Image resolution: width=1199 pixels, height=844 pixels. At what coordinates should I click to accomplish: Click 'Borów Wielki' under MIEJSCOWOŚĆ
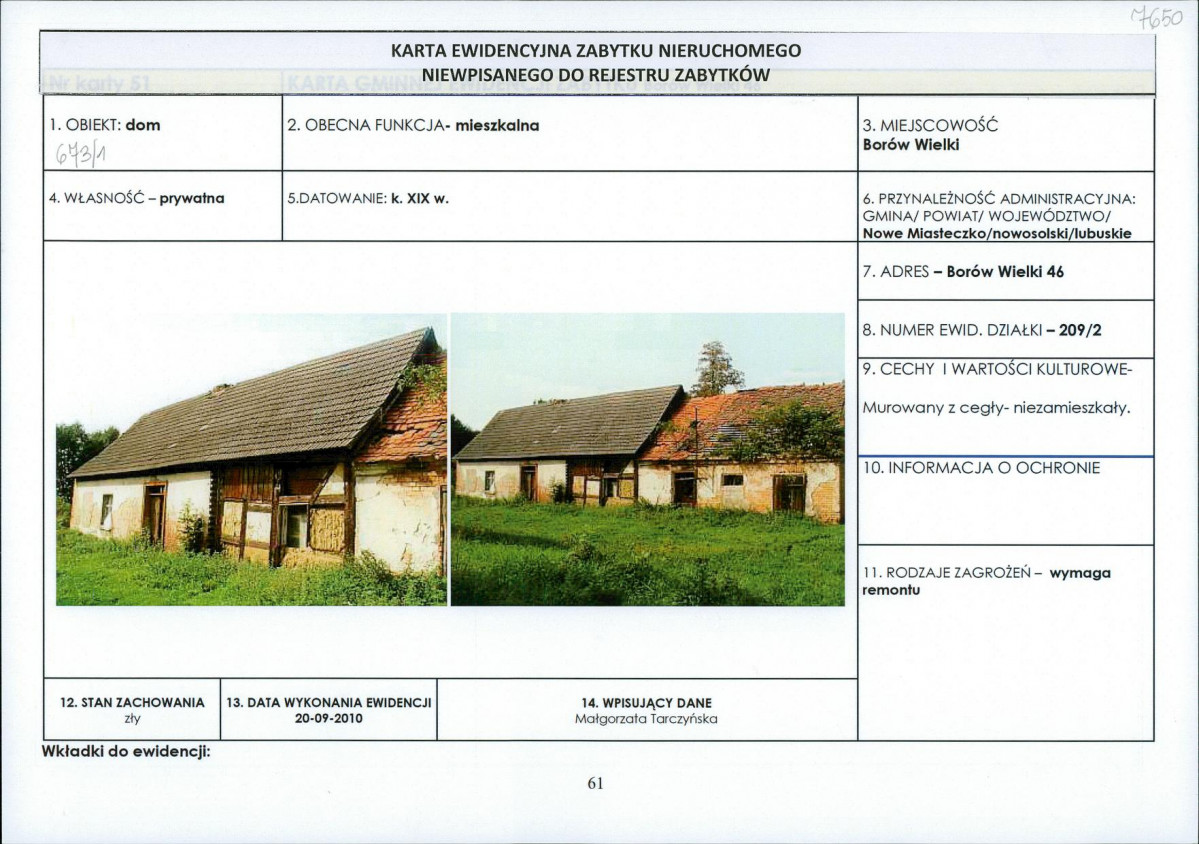tap(911, 144)
